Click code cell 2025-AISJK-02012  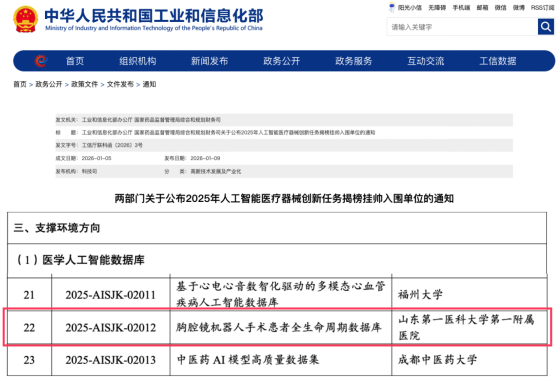(x=110, y=327)
